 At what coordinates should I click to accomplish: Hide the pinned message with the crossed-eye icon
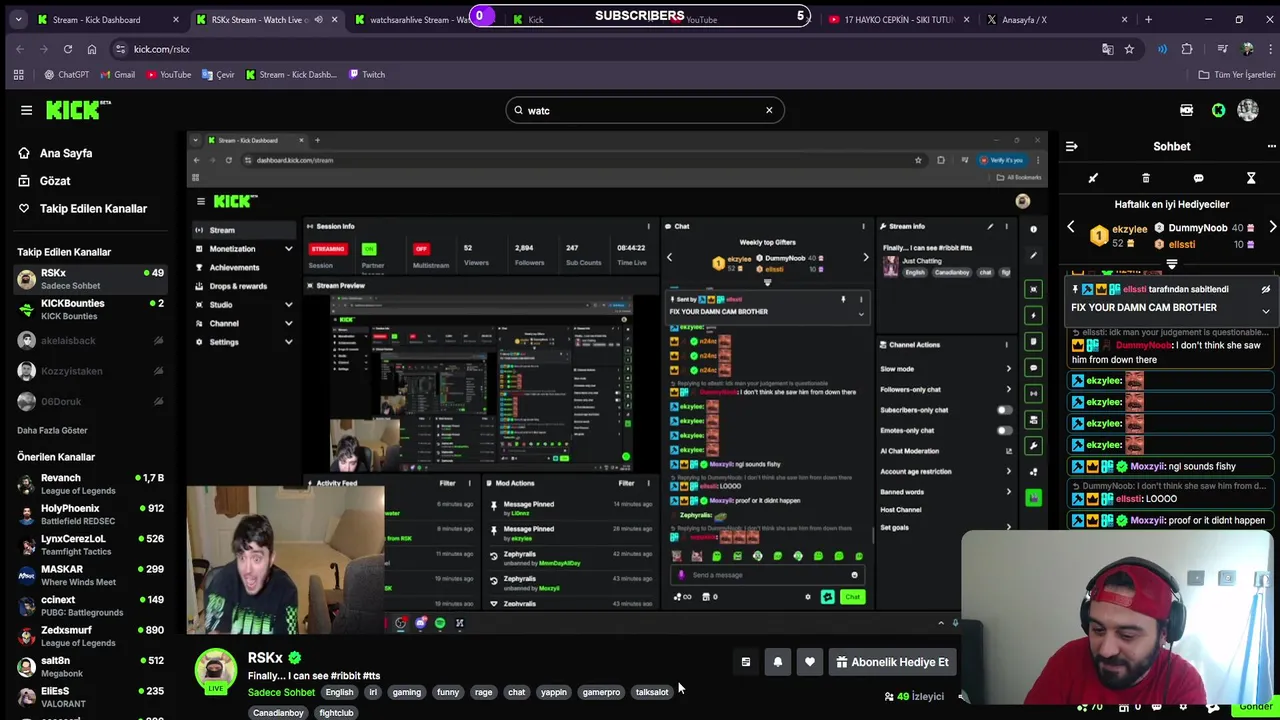[1265, 289]
